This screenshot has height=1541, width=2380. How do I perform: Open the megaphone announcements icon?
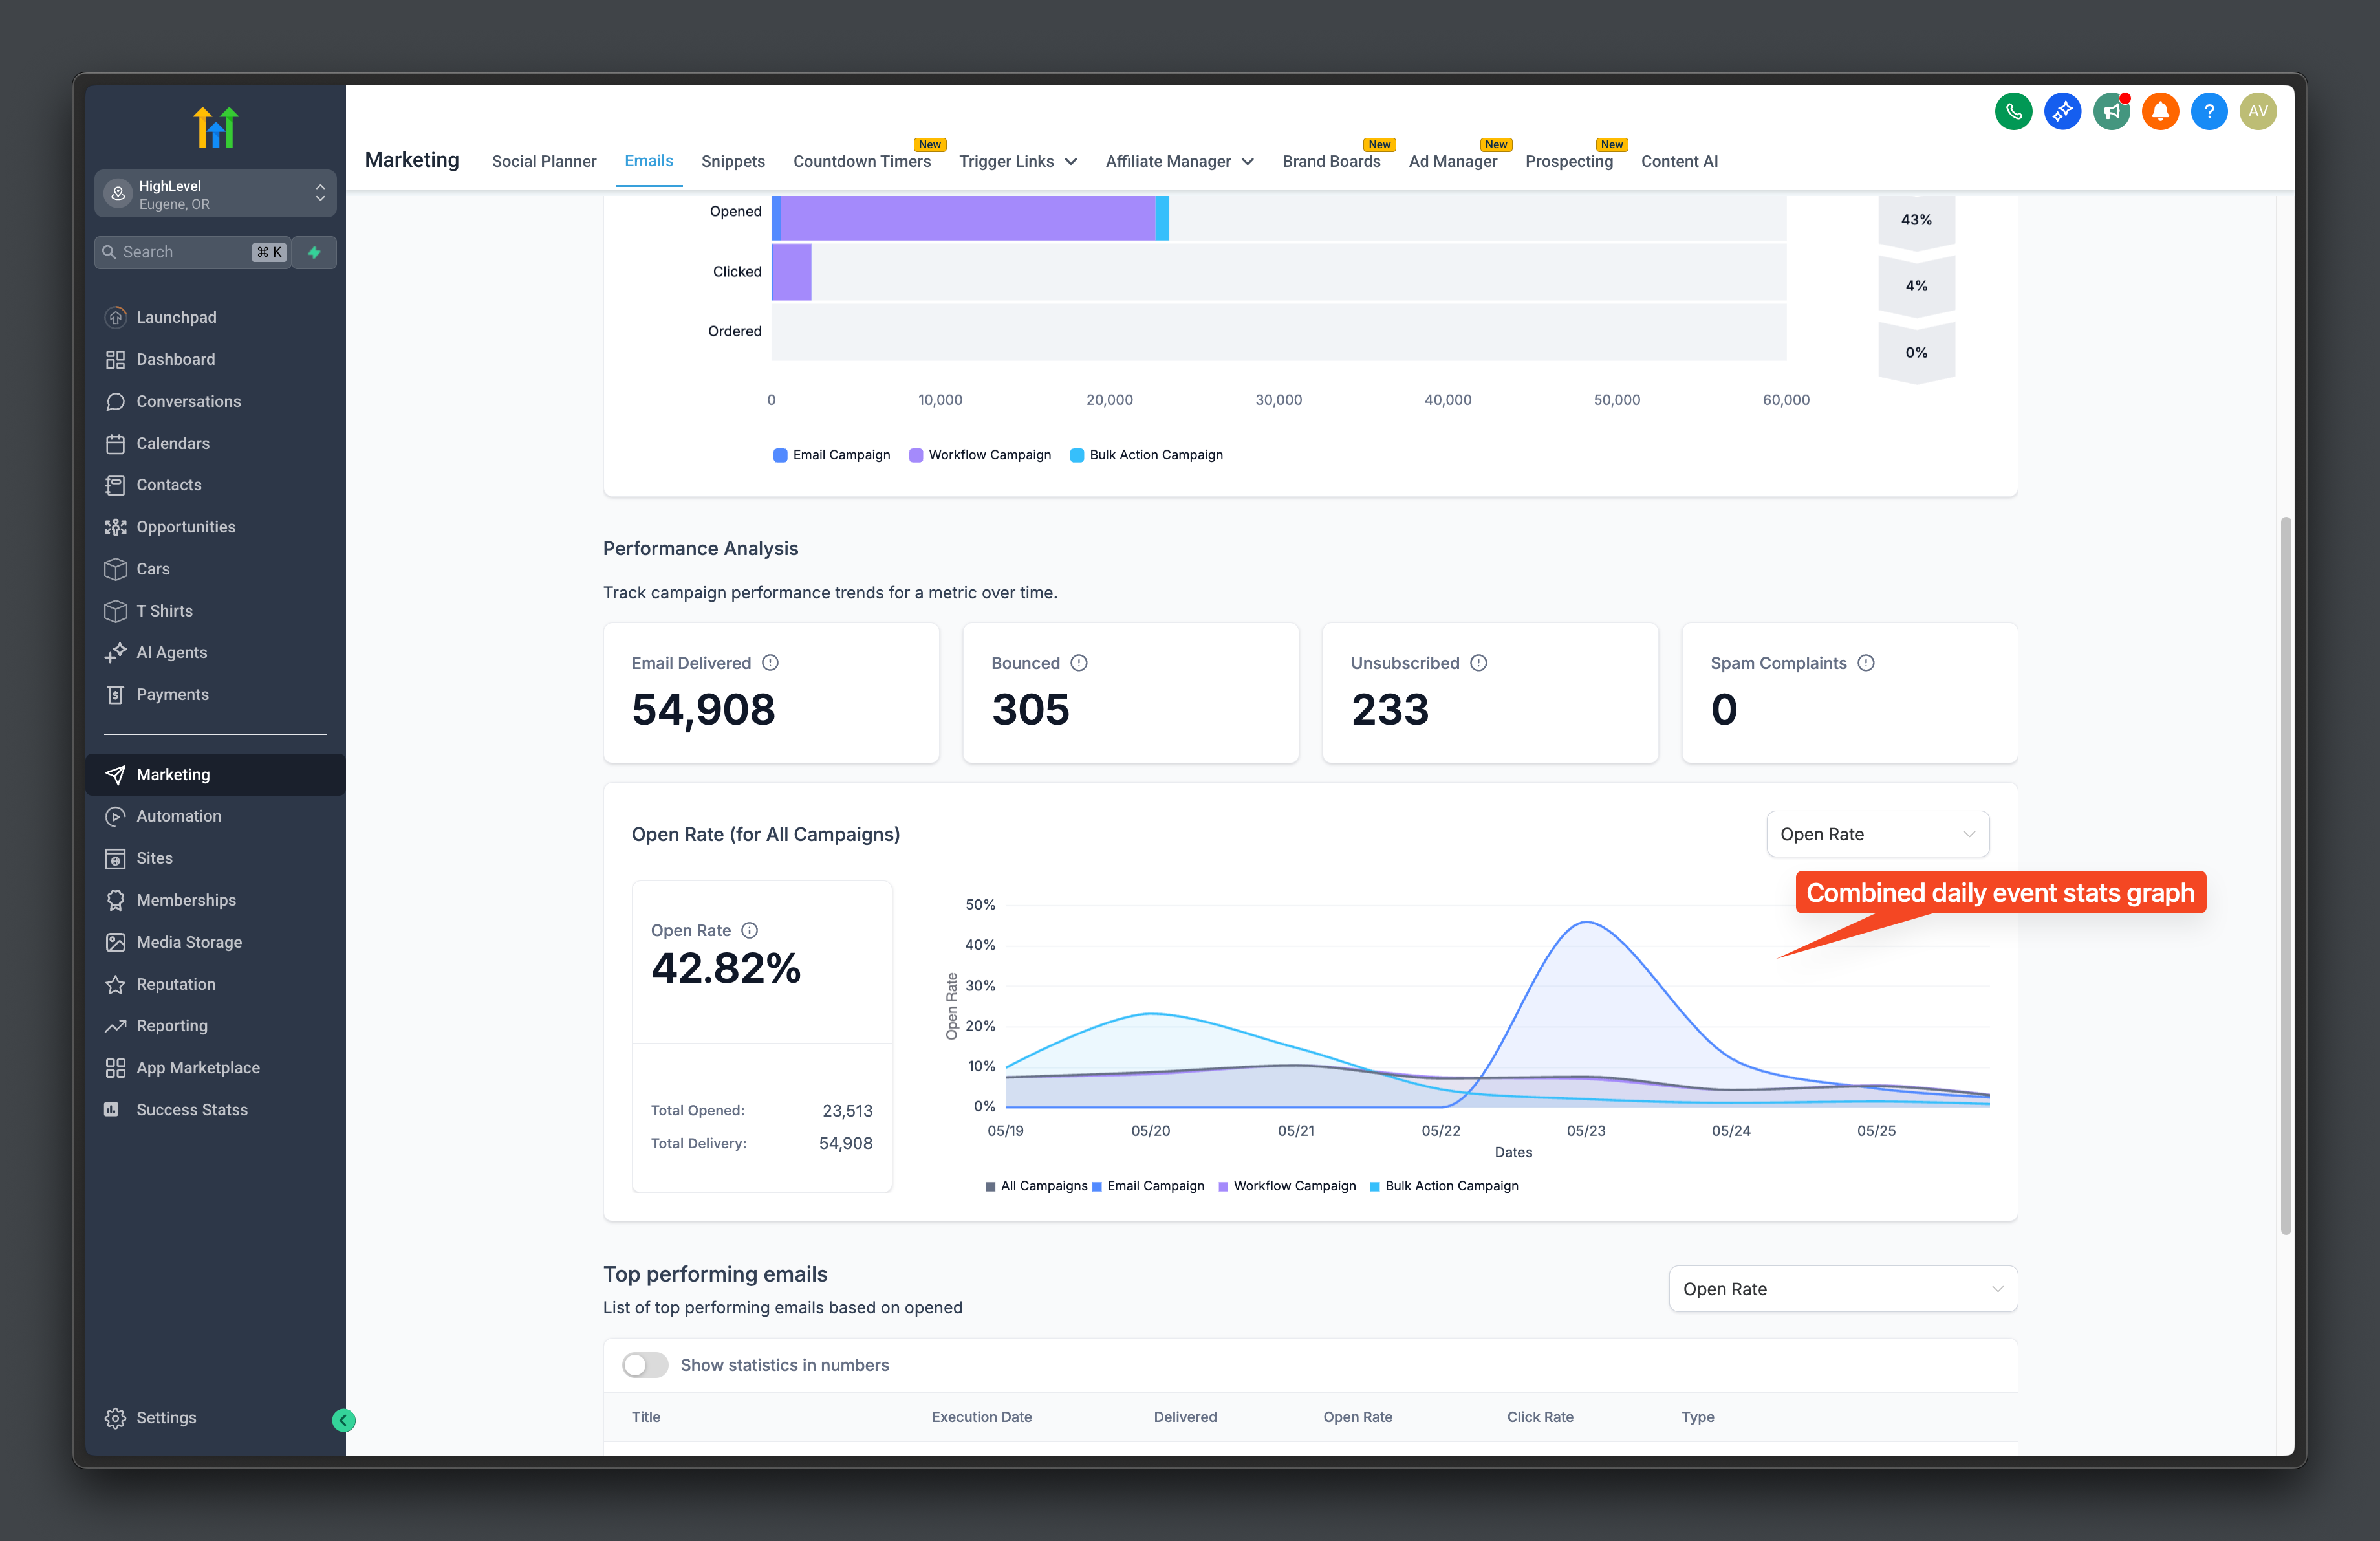[2111, 112]
